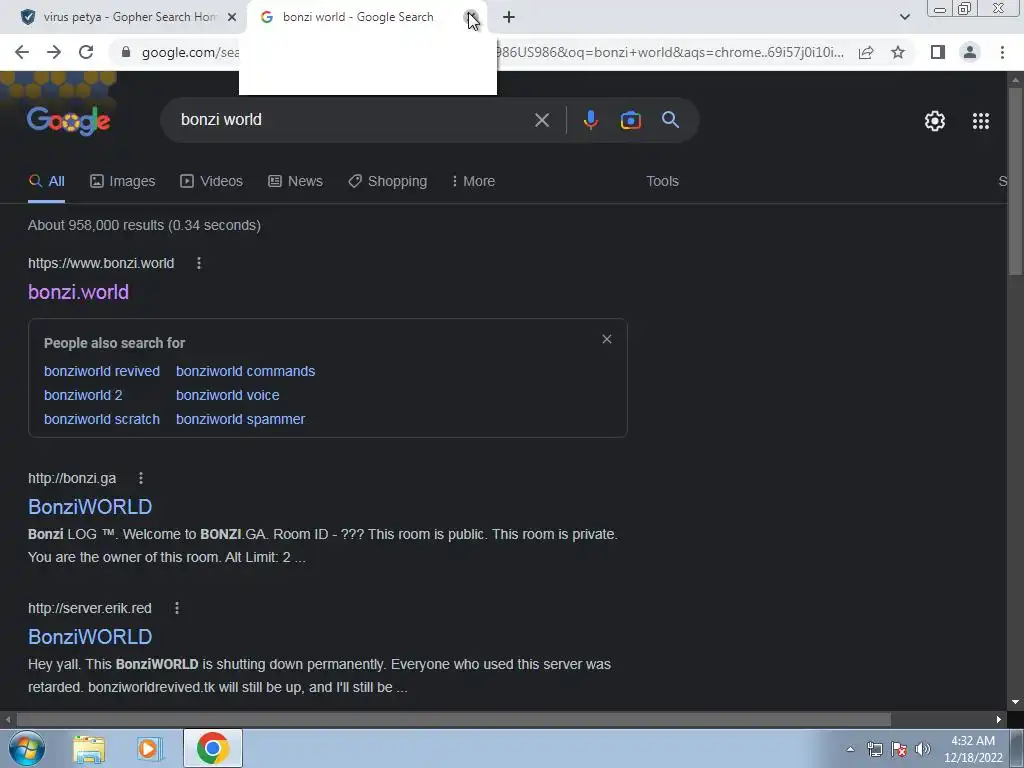The image size is (1024, 768).
Task: Open options for bonzi.ga result
Action: point(140,478)
